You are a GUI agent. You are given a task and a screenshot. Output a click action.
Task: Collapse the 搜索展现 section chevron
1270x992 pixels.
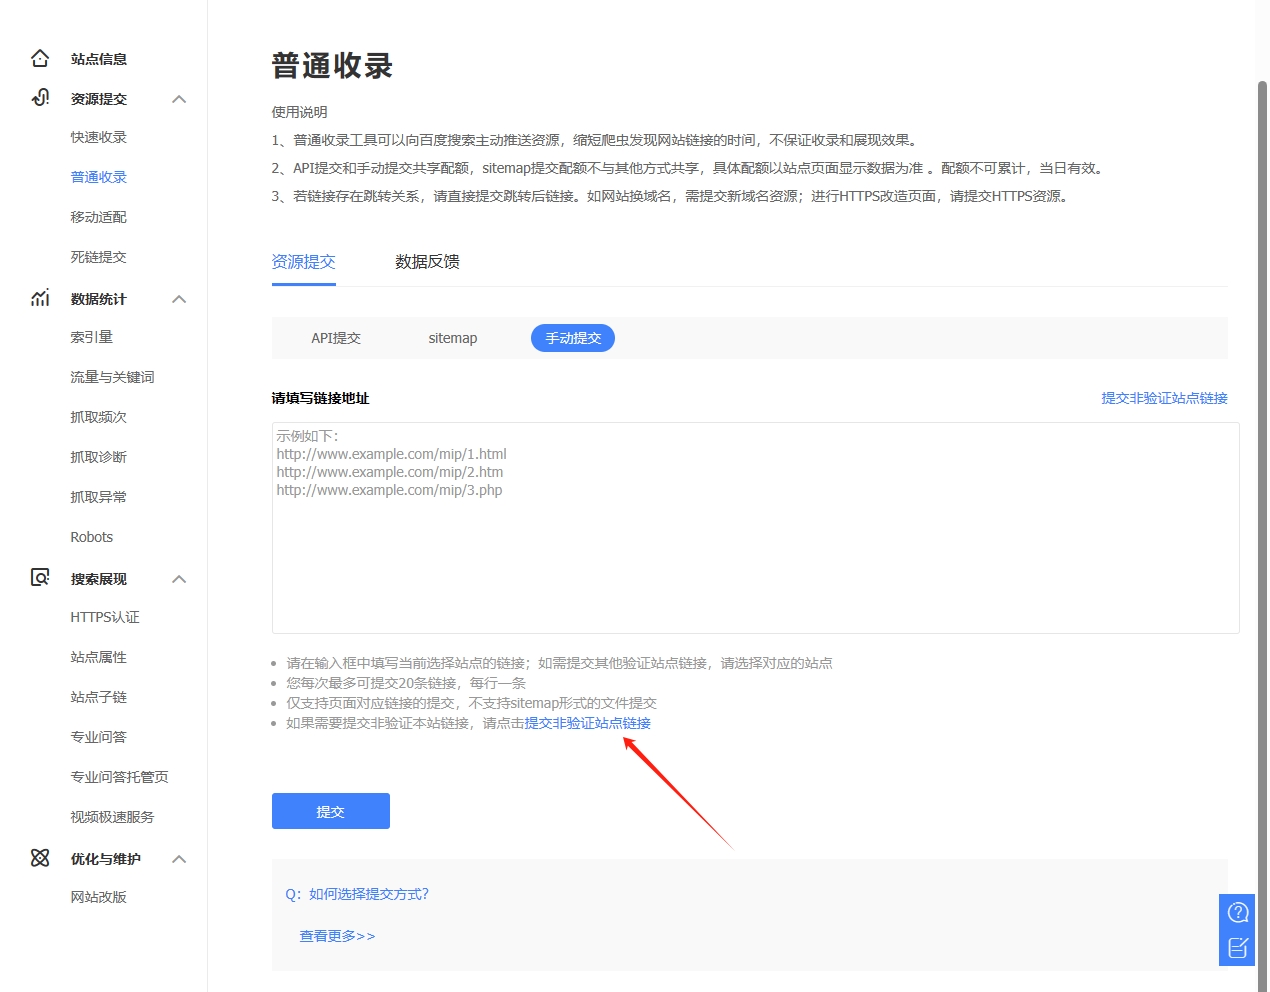[x=179, y=579]
